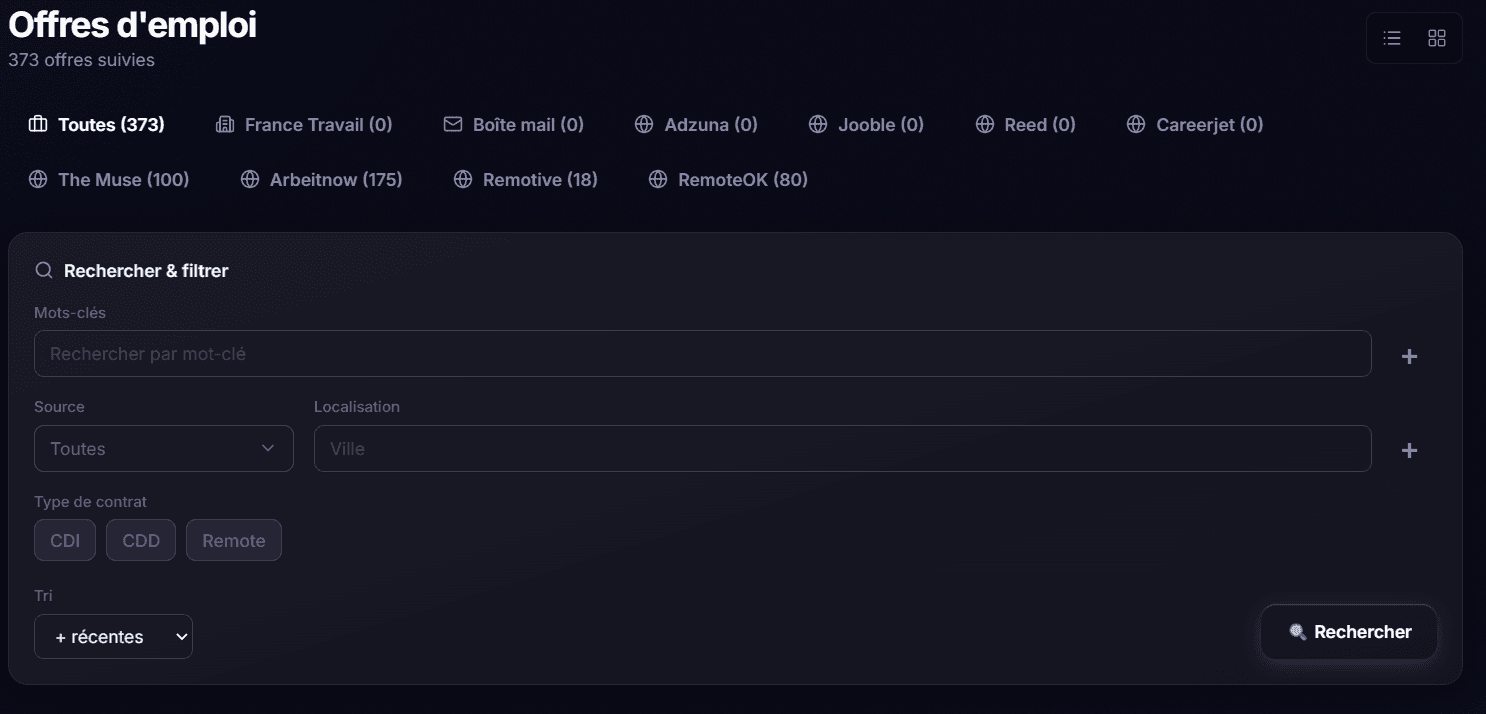Screen dimensions: 1486x714
Task: Click the 'Offres d'emploi' page heading
Action: 132,25
